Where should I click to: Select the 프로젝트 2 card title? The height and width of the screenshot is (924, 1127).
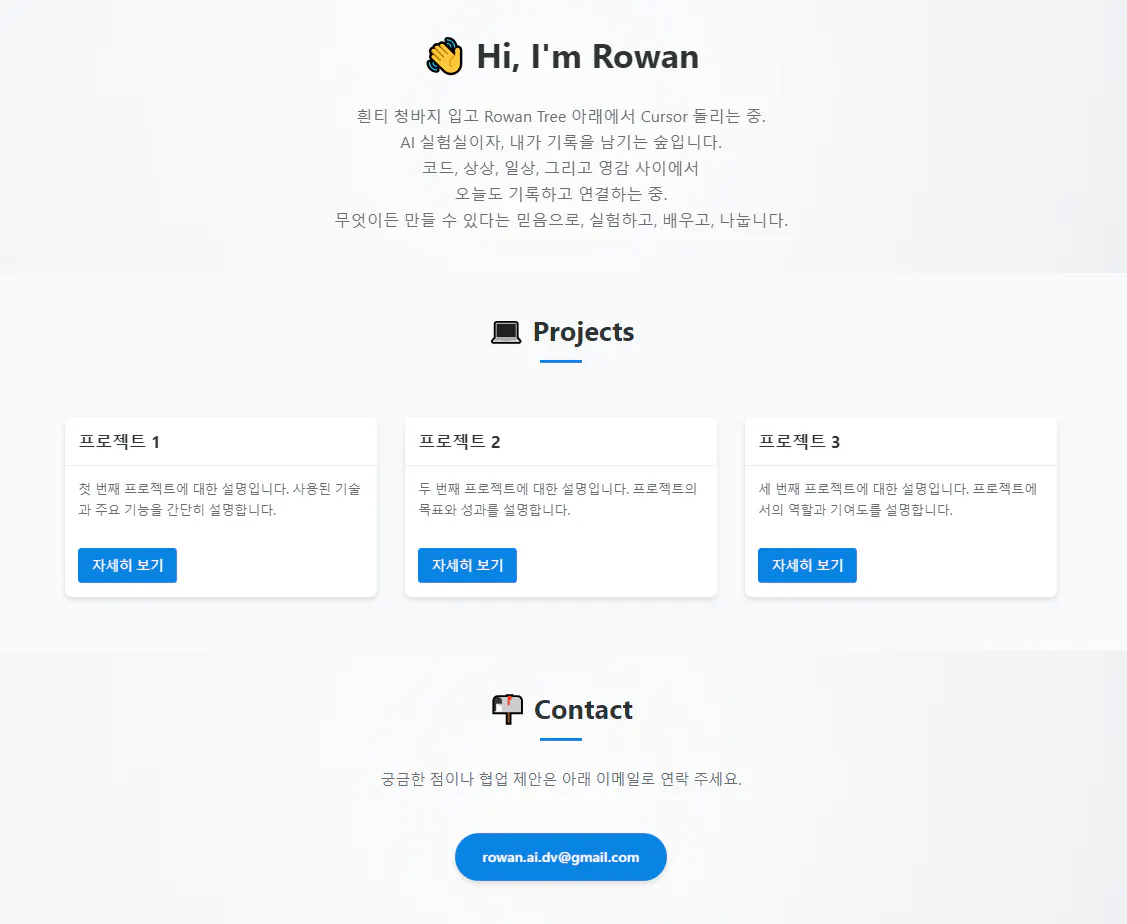coord(459,441)
